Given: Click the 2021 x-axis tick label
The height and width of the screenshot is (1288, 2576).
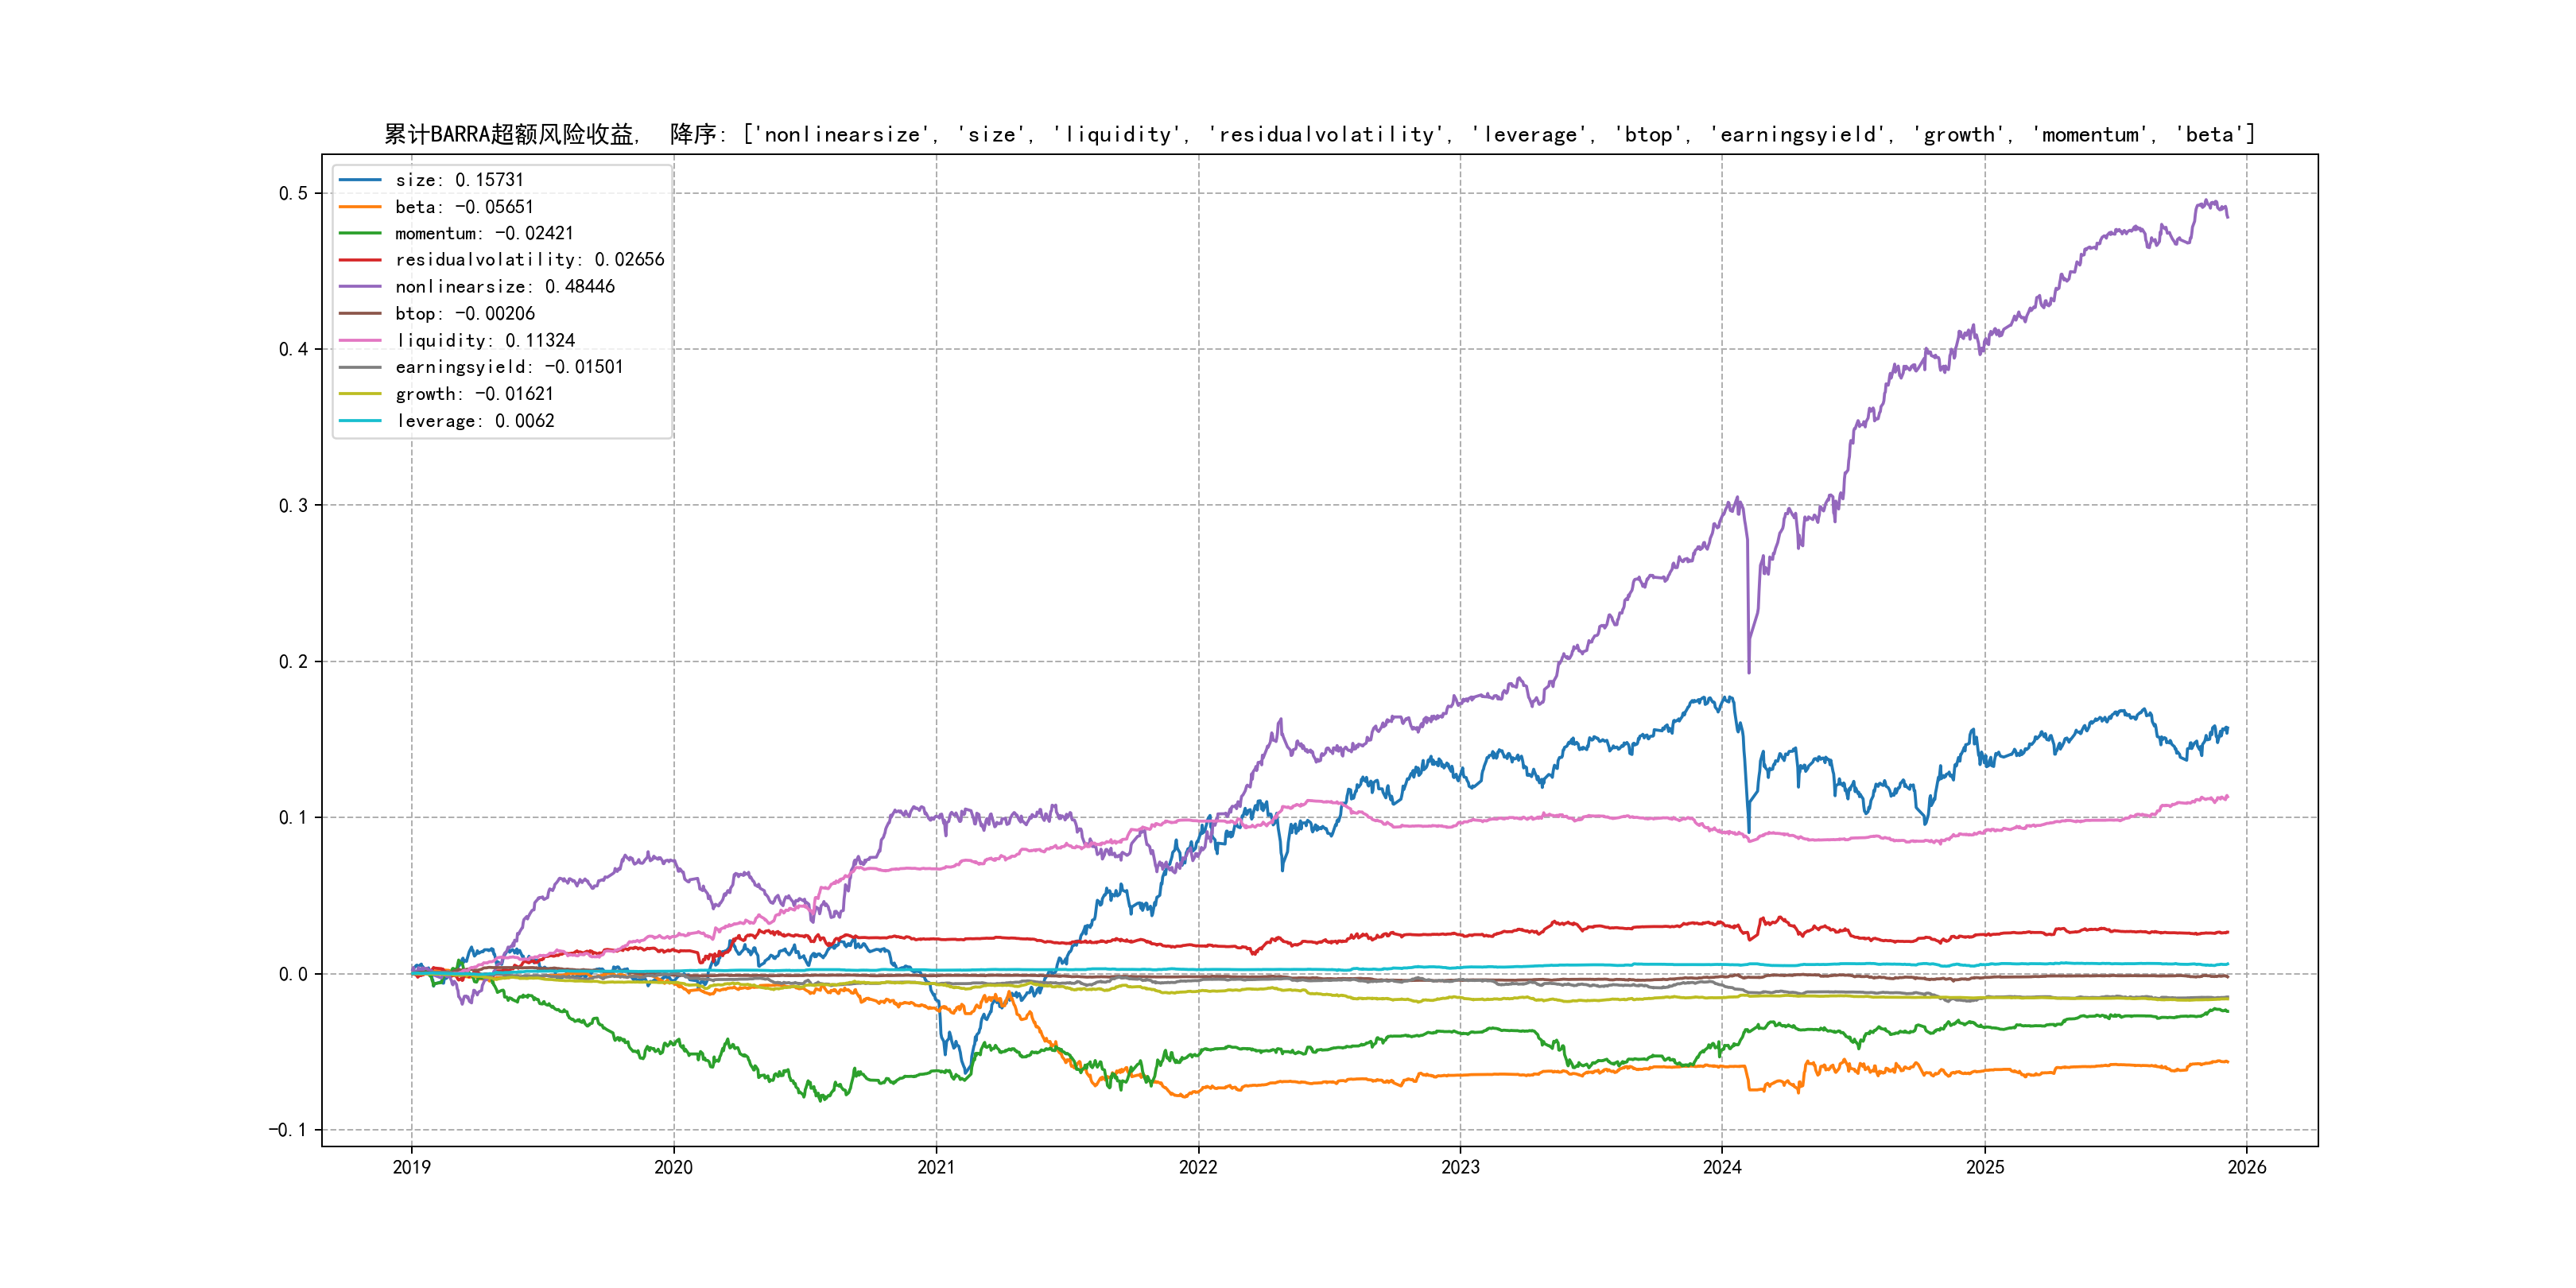Looking at the screenshot, I should (x=936, y=1167).
